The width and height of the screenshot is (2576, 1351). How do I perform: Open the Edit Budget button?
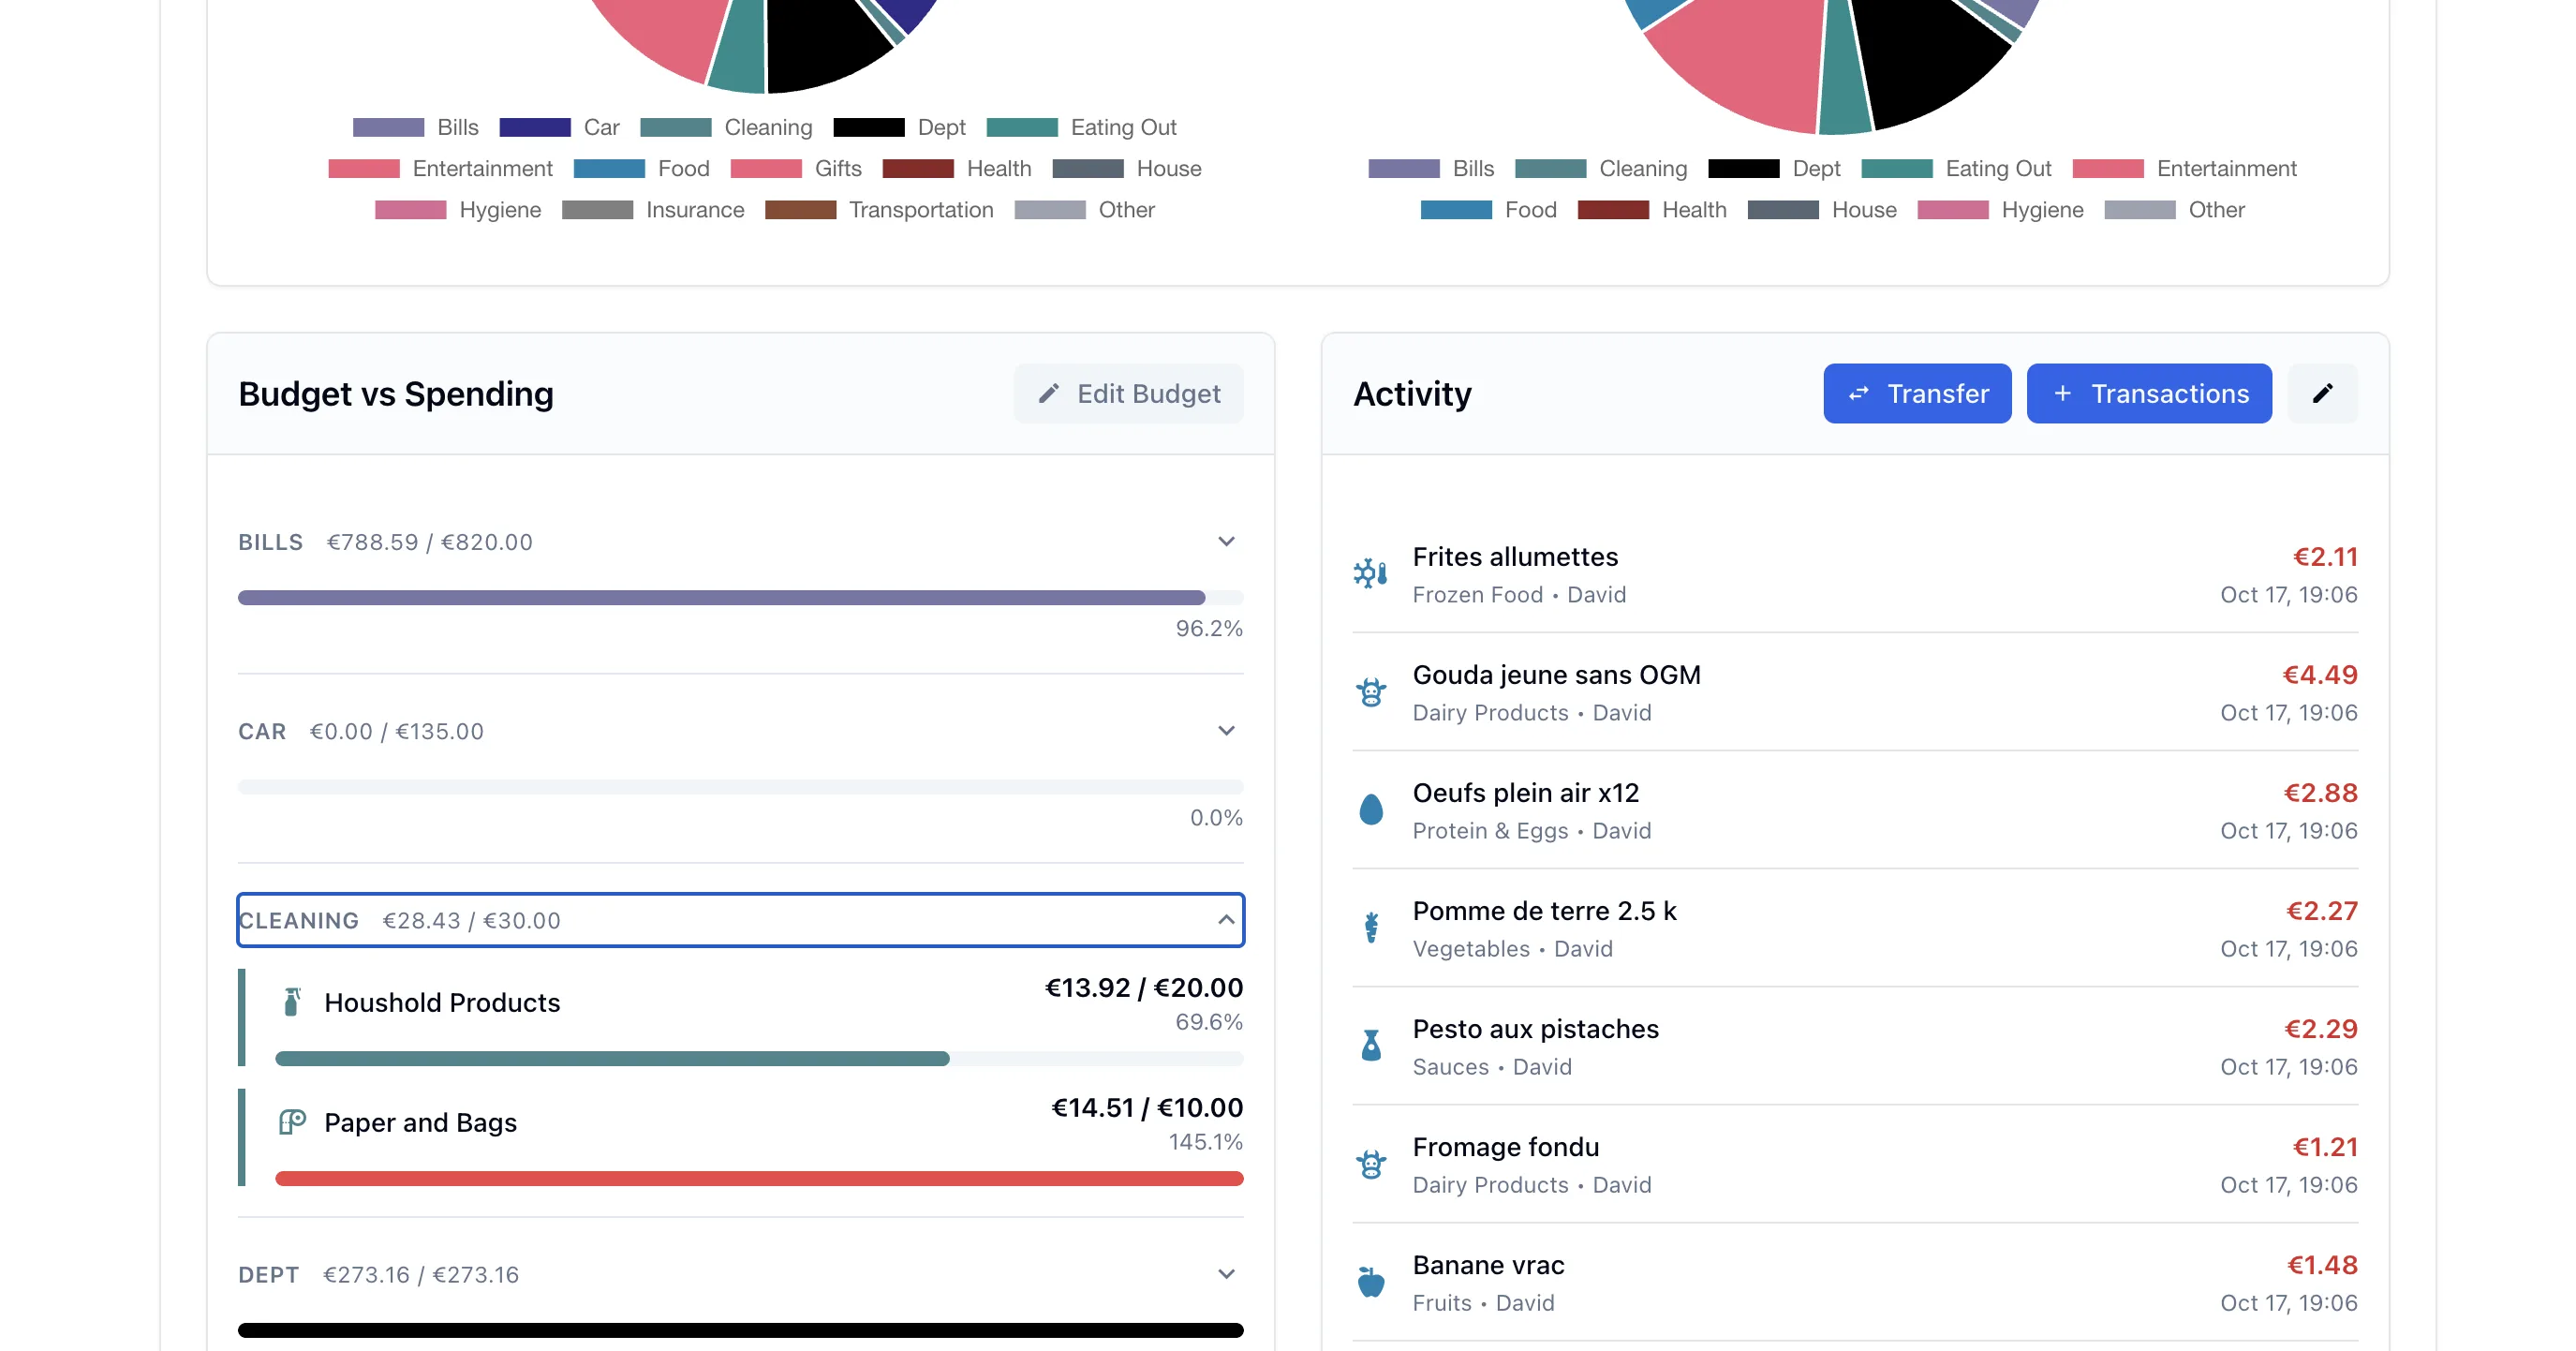1129,393
